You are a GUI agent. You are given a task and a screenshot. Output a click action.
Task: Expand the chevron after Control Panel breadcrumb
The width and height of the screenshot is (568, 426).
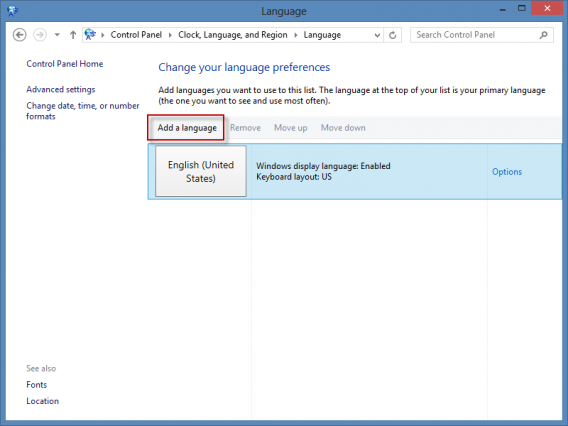(170, 35)
